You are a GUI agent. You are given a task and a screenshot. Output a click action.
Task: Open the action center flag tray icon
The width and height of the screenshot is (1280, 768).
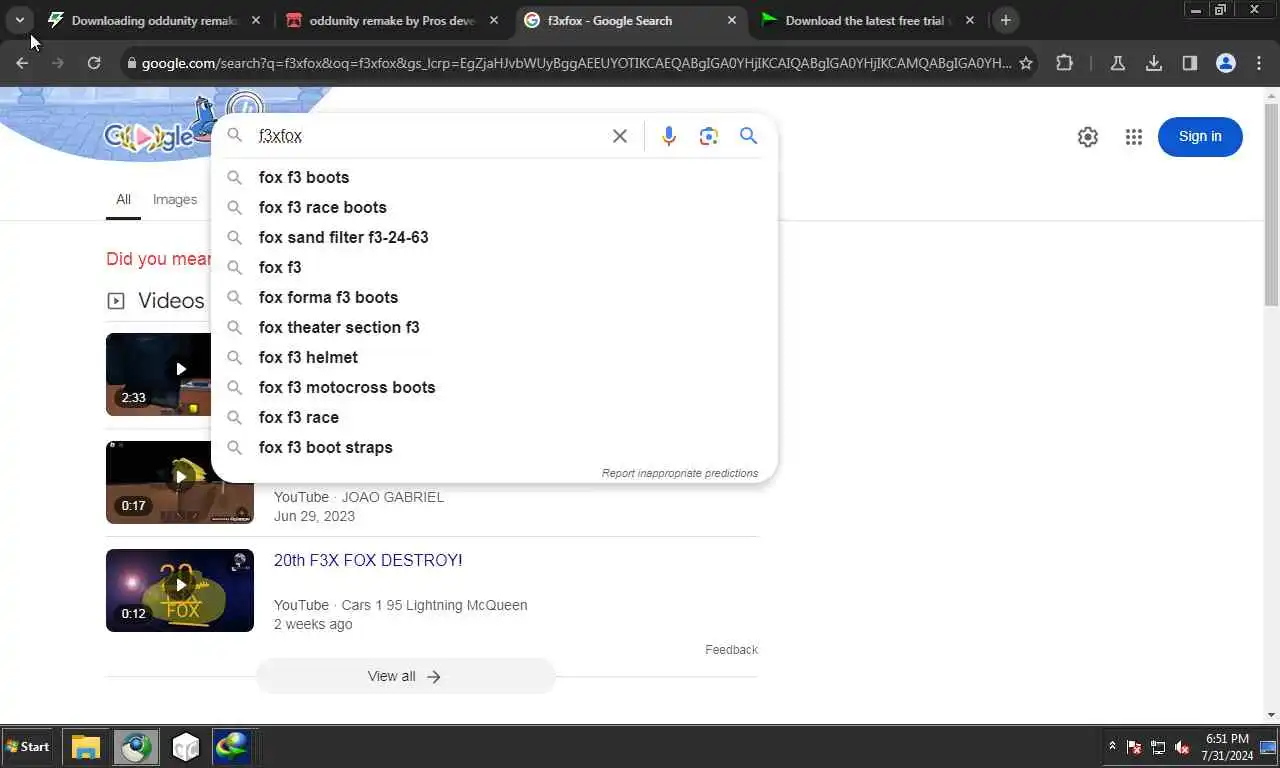[1135, 747]
